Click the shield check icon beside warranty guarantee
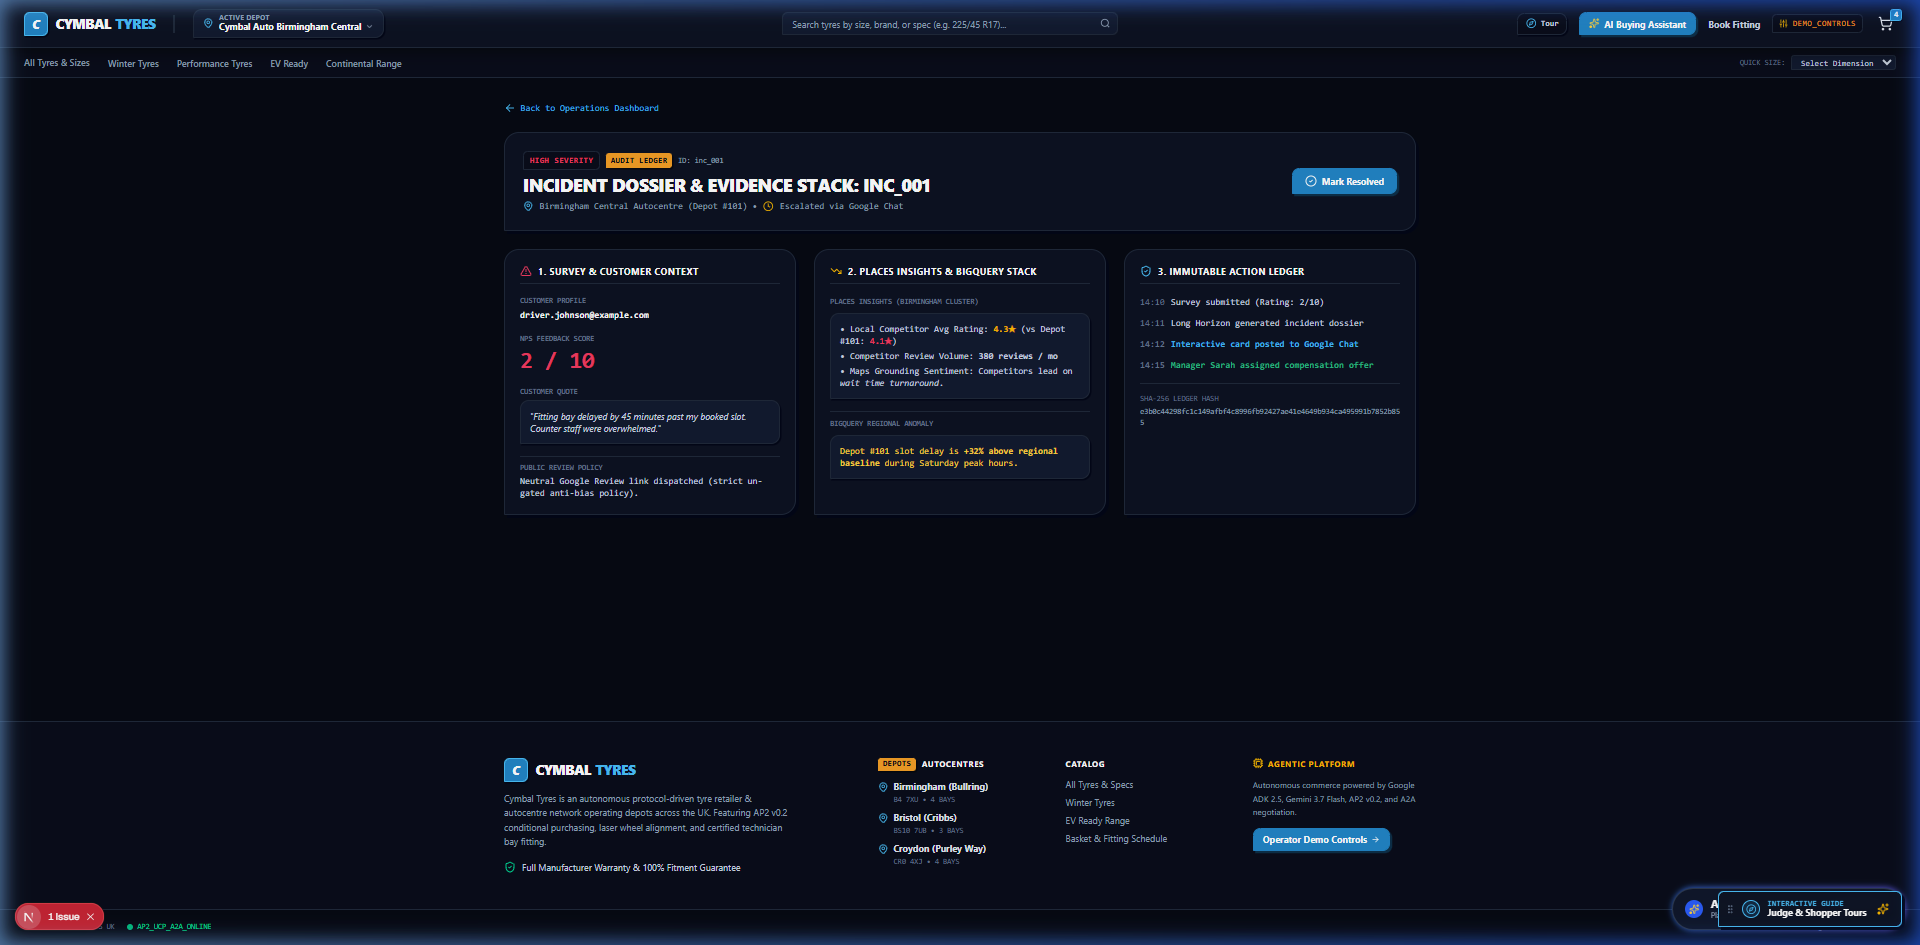The image size is (1920, 945). [510, 868]
